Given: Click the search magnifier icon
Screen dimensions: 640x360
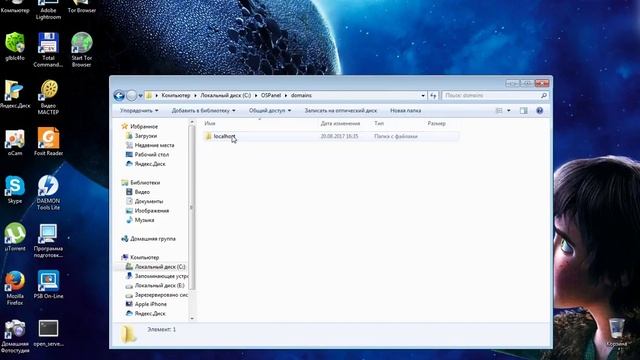Looking at the screenshot, I should pos(544,95).
